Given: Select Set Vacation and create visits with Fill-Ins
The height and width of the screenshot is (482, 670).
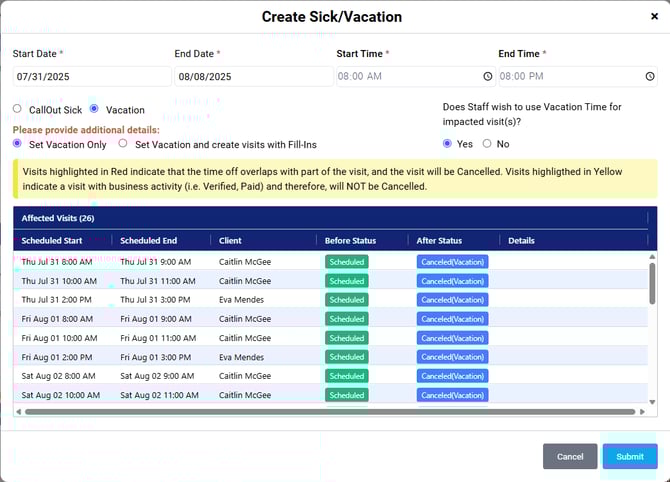Looking at the screenshot, I should pyautogui.click(x=123, y=144).
